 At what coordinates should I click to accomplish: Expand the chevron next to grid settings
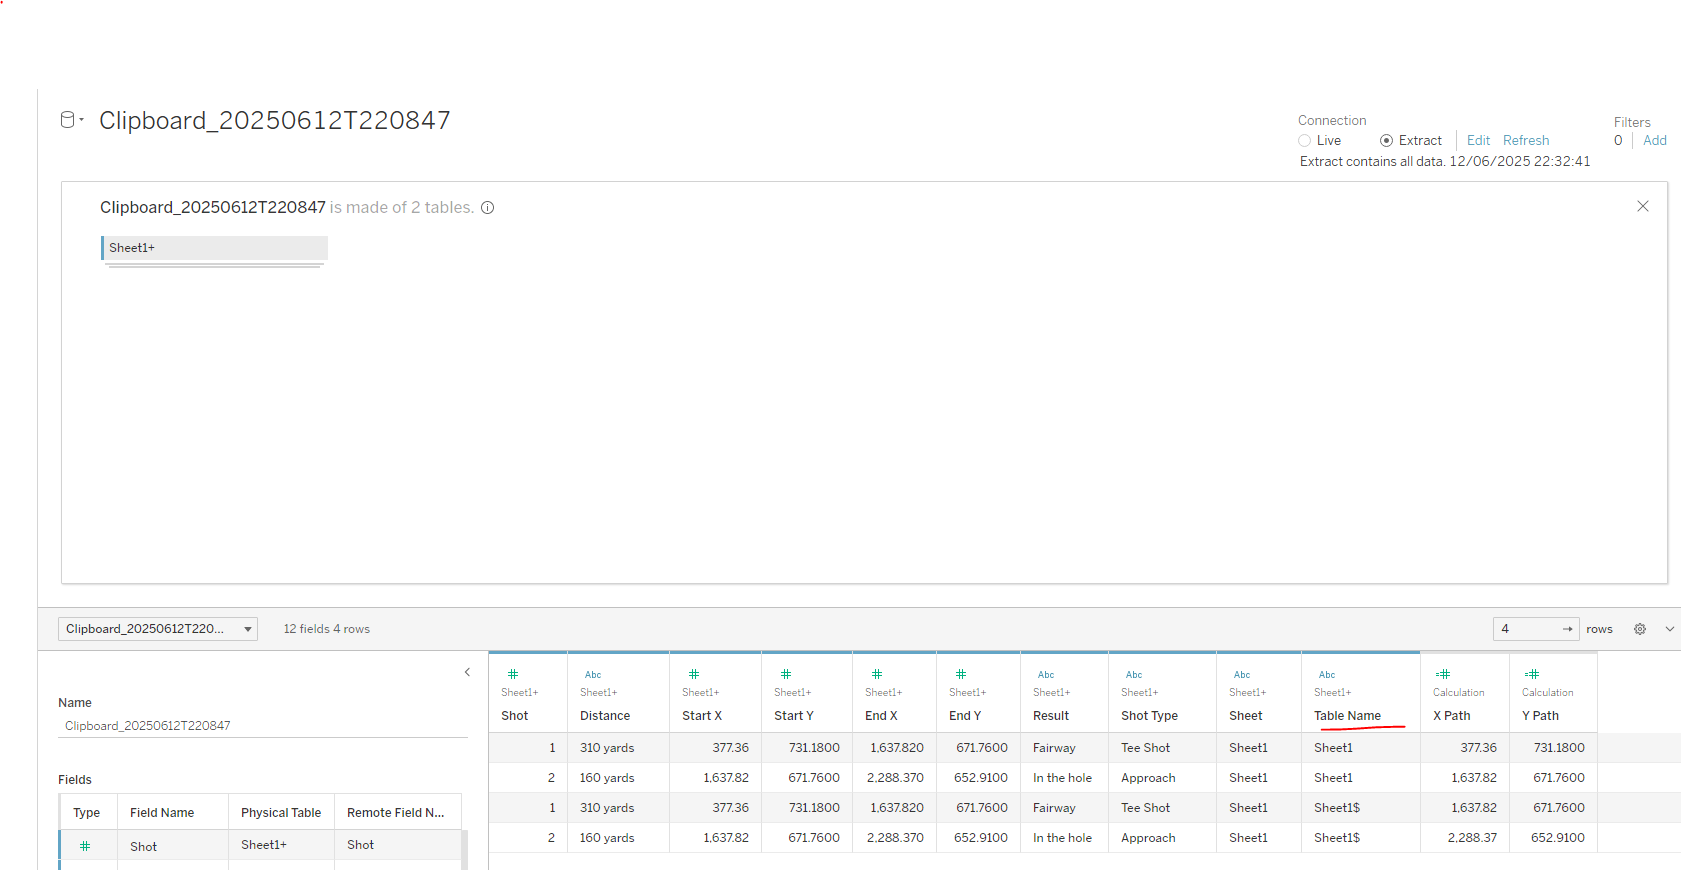(x=1669, y=629)
